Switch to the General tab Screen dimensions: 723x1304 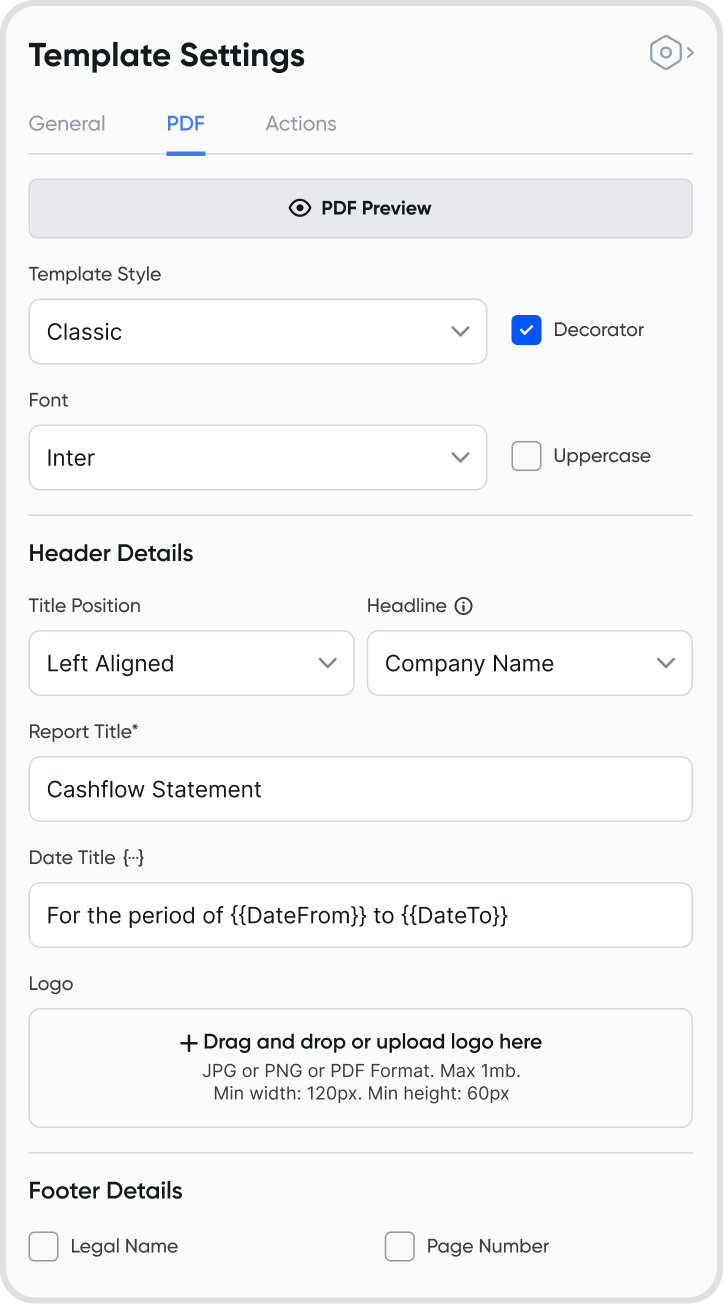[67, 124]
